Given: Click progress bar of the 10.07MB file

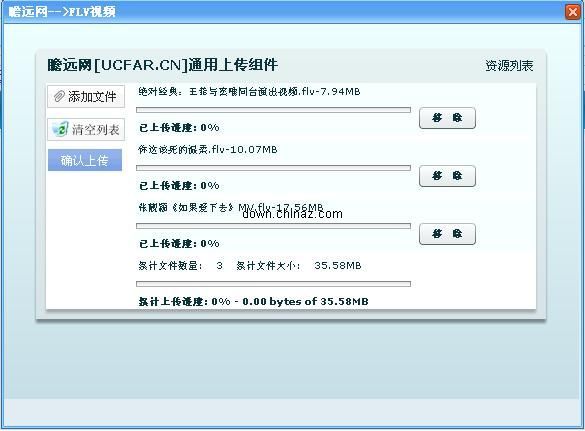Looking at the screenshot, I should [273, 168].
